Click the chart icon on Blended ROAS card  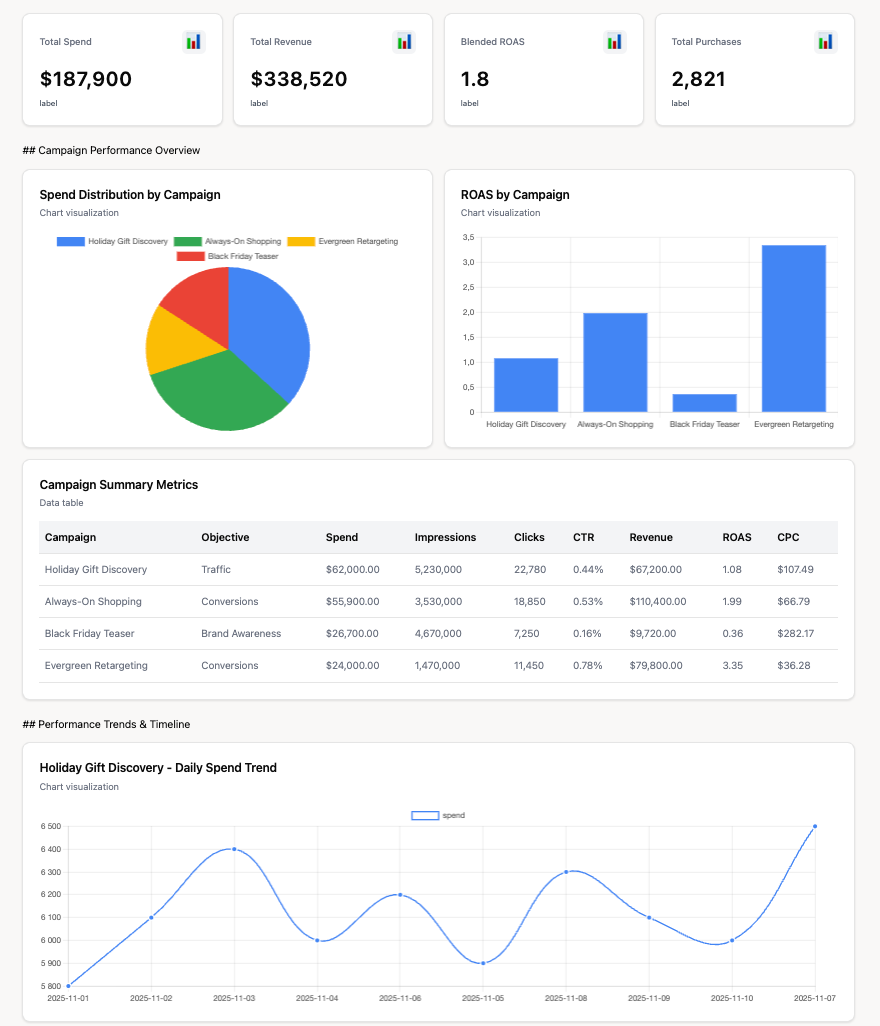point(614,41)
